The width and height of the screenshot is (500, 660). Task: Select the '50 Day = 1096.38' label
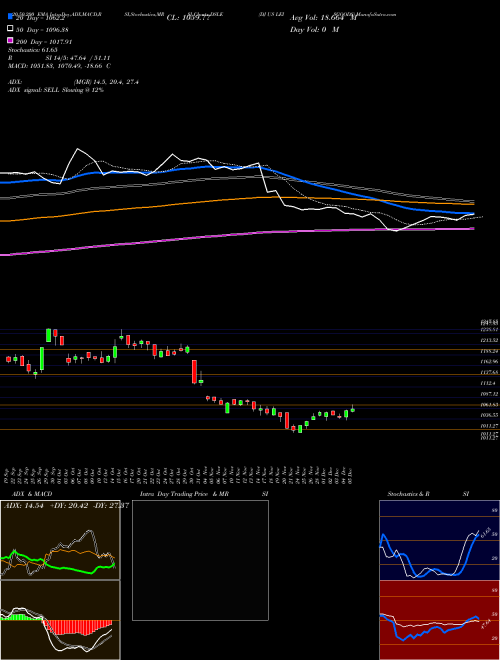click(42, 30)
